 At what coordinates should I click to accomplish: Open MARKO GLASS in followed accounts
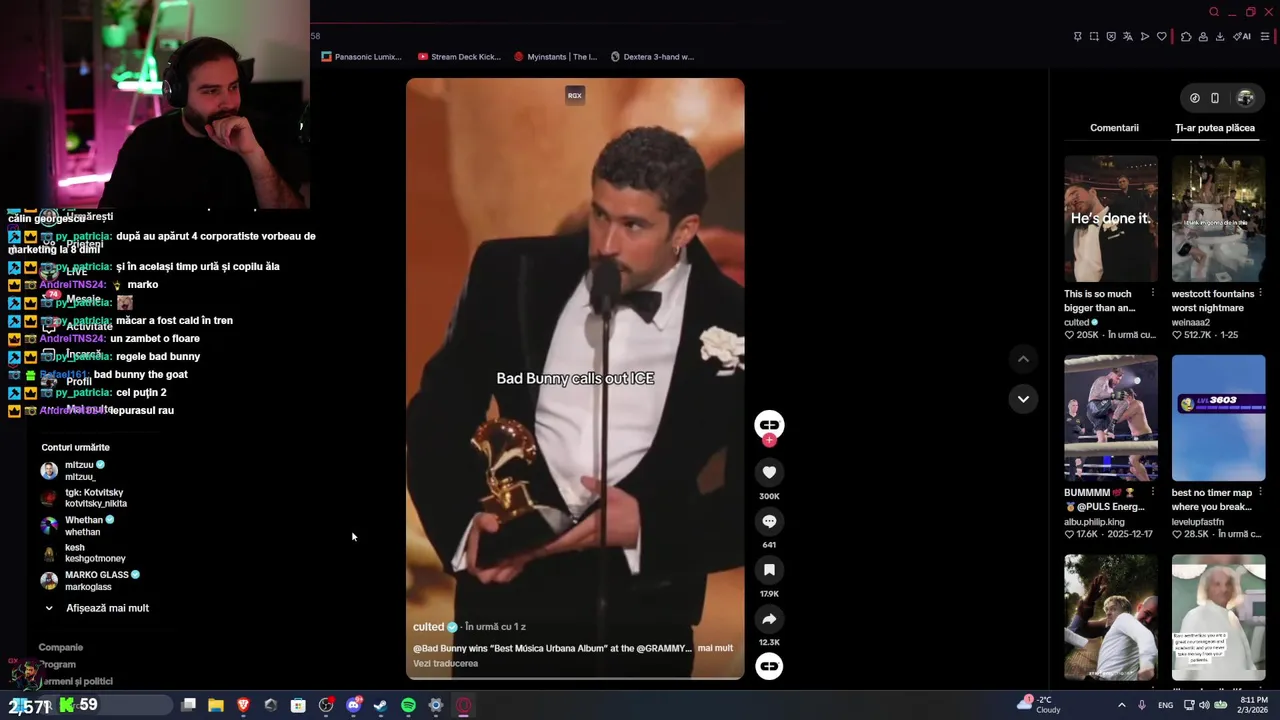[x=90, y=581]
